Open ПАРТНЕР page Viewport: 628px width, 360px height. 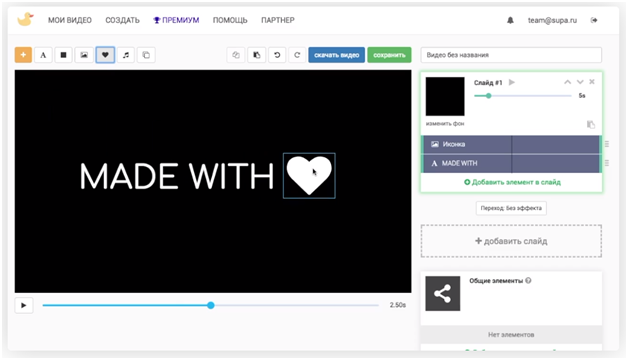(x=278, y=20)
